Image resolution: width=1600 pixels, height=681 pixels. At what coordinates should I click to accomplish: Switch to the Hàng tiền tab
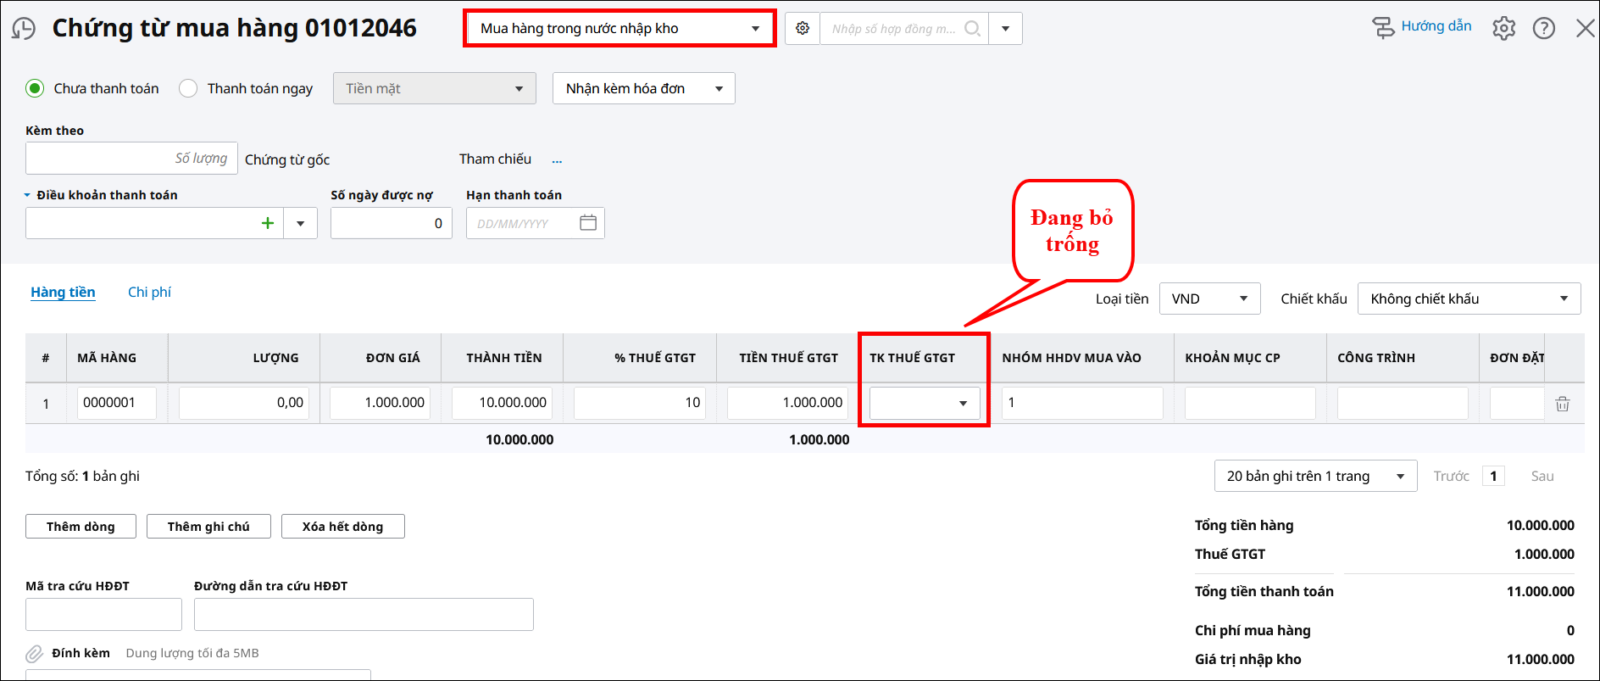(63, 292)
